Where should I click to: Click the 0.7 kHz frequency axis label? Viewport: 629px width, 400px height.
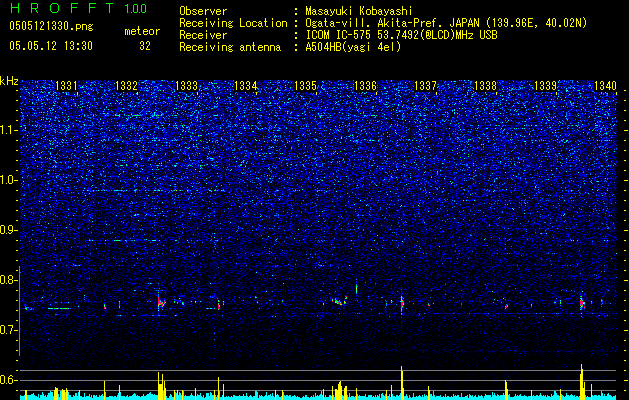(x=8, y=330)
